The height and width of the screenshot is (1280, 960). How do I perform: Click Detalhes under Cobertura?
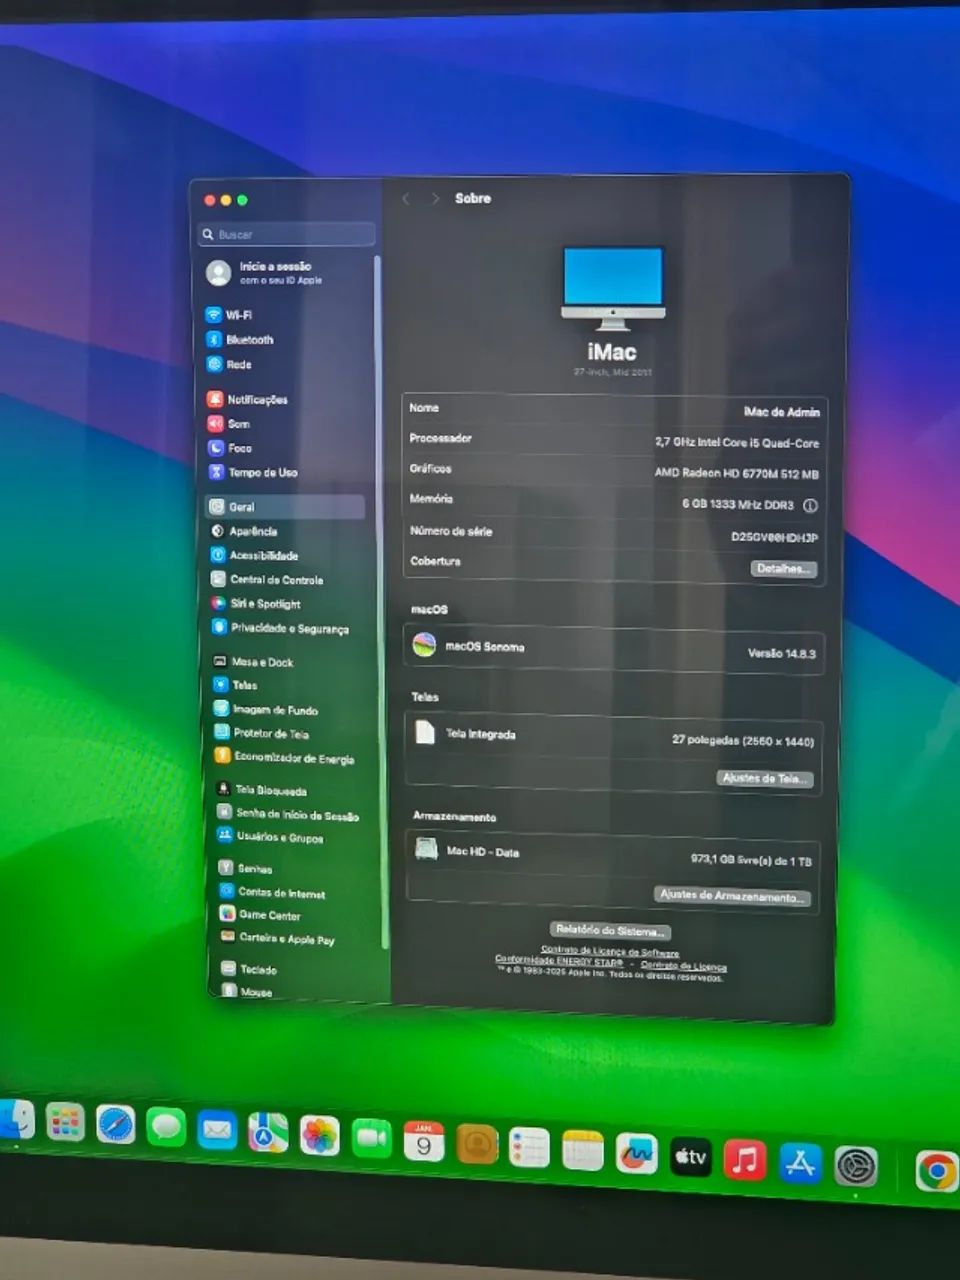(784, 568)
